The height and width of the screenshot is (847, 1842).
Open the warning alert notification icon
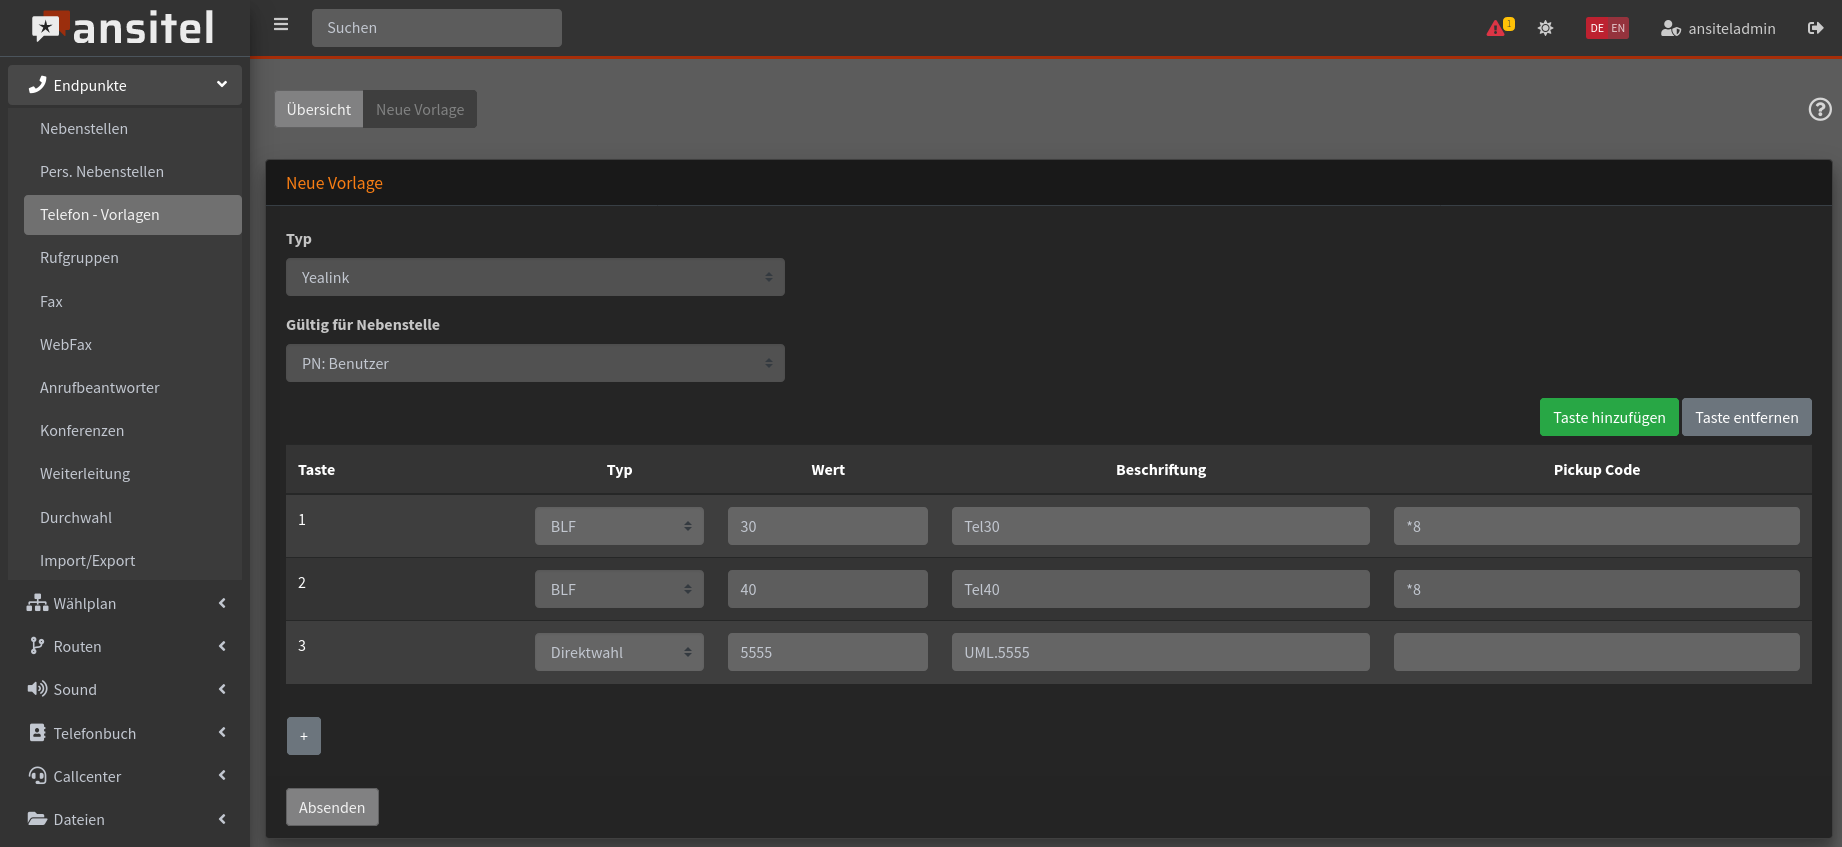click(x=1498, y=28)
